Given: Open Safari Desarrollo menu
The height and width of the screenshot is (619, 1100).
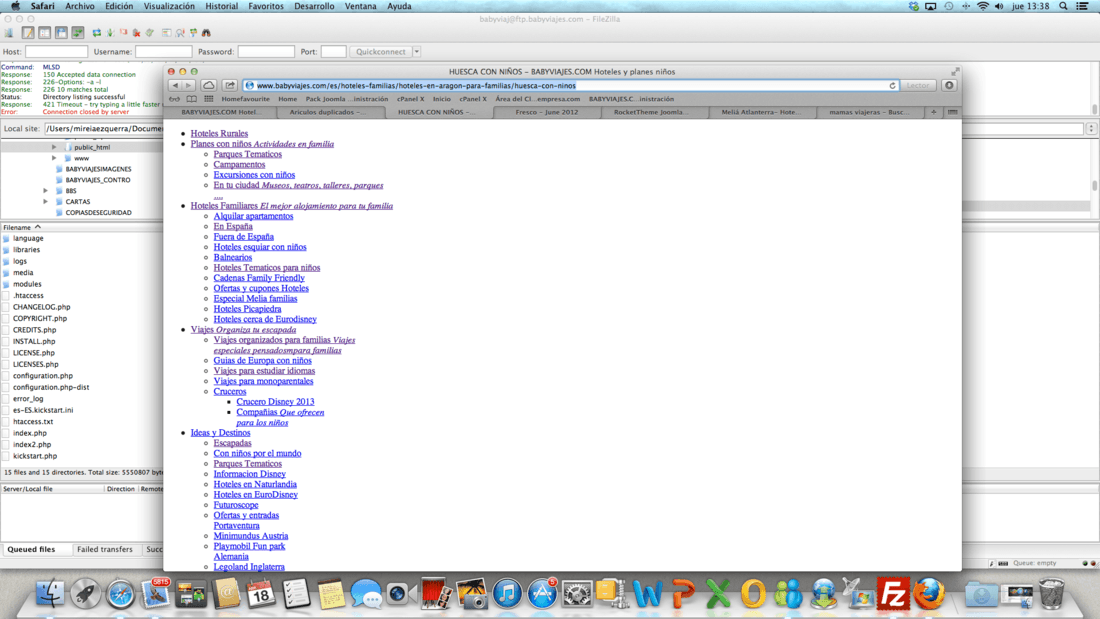Looking at the screenshot, I should click(314, 6).
